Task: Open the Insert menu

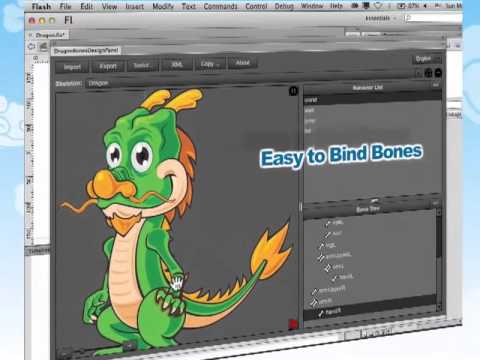Action: point(134,6)
